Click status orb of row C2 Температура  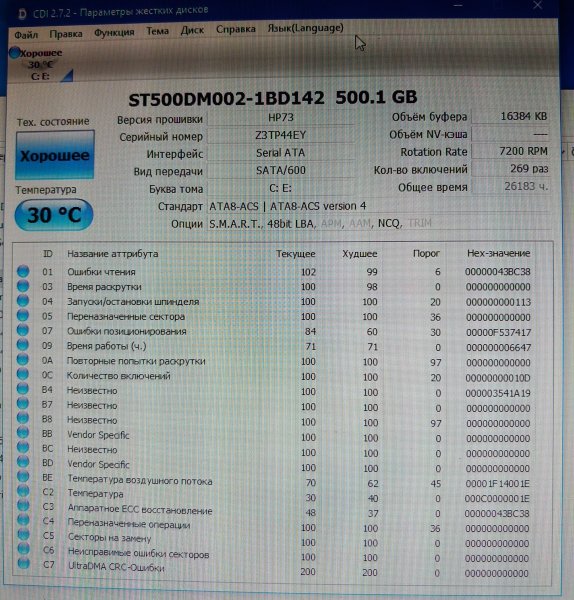click(x=23, y=491)
